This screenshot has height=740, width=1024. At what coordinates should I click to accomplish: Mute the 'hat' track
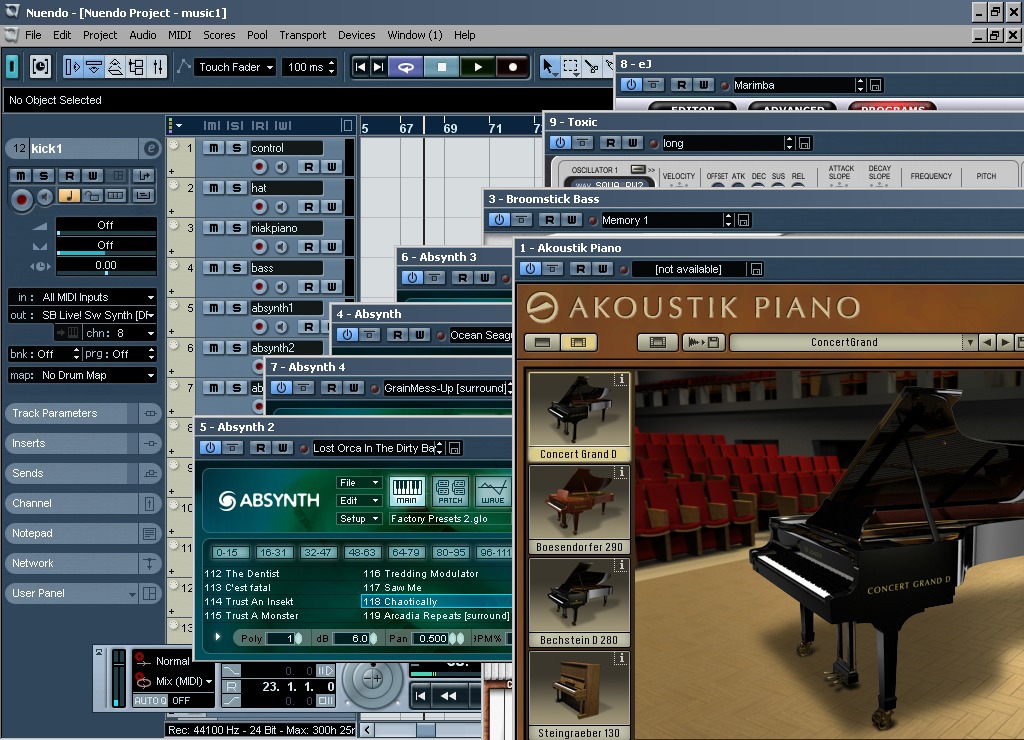click(x=214, y=188)
